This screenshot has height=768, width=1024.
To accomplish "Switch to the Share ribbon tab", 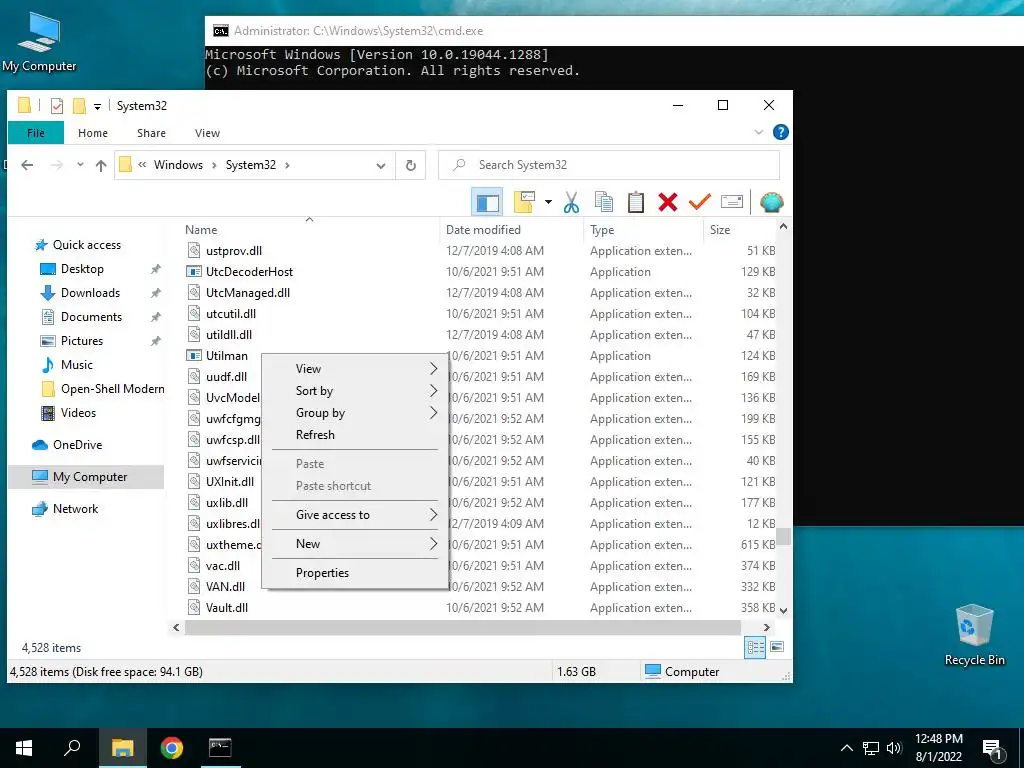I will coord(151,133).
